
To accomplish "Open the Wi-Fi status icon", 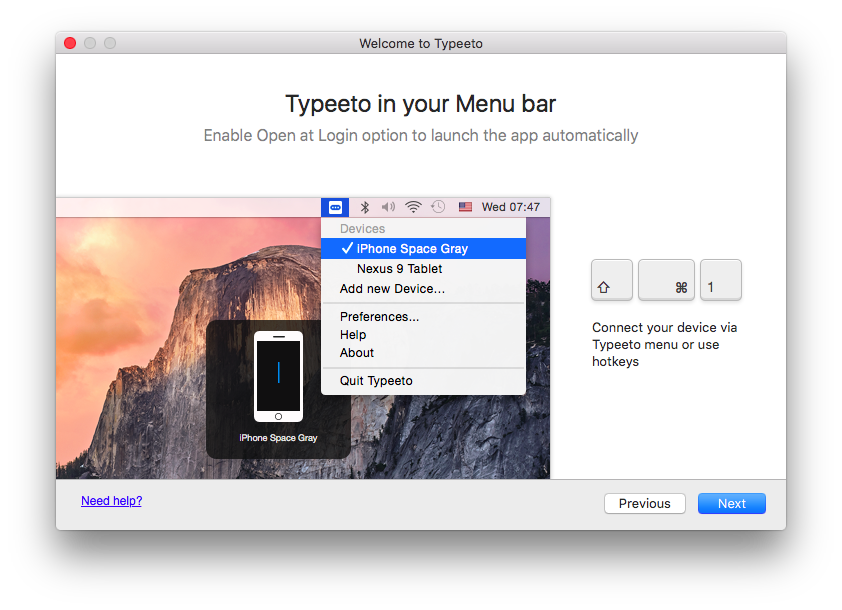I will click(x=413, y=207).
